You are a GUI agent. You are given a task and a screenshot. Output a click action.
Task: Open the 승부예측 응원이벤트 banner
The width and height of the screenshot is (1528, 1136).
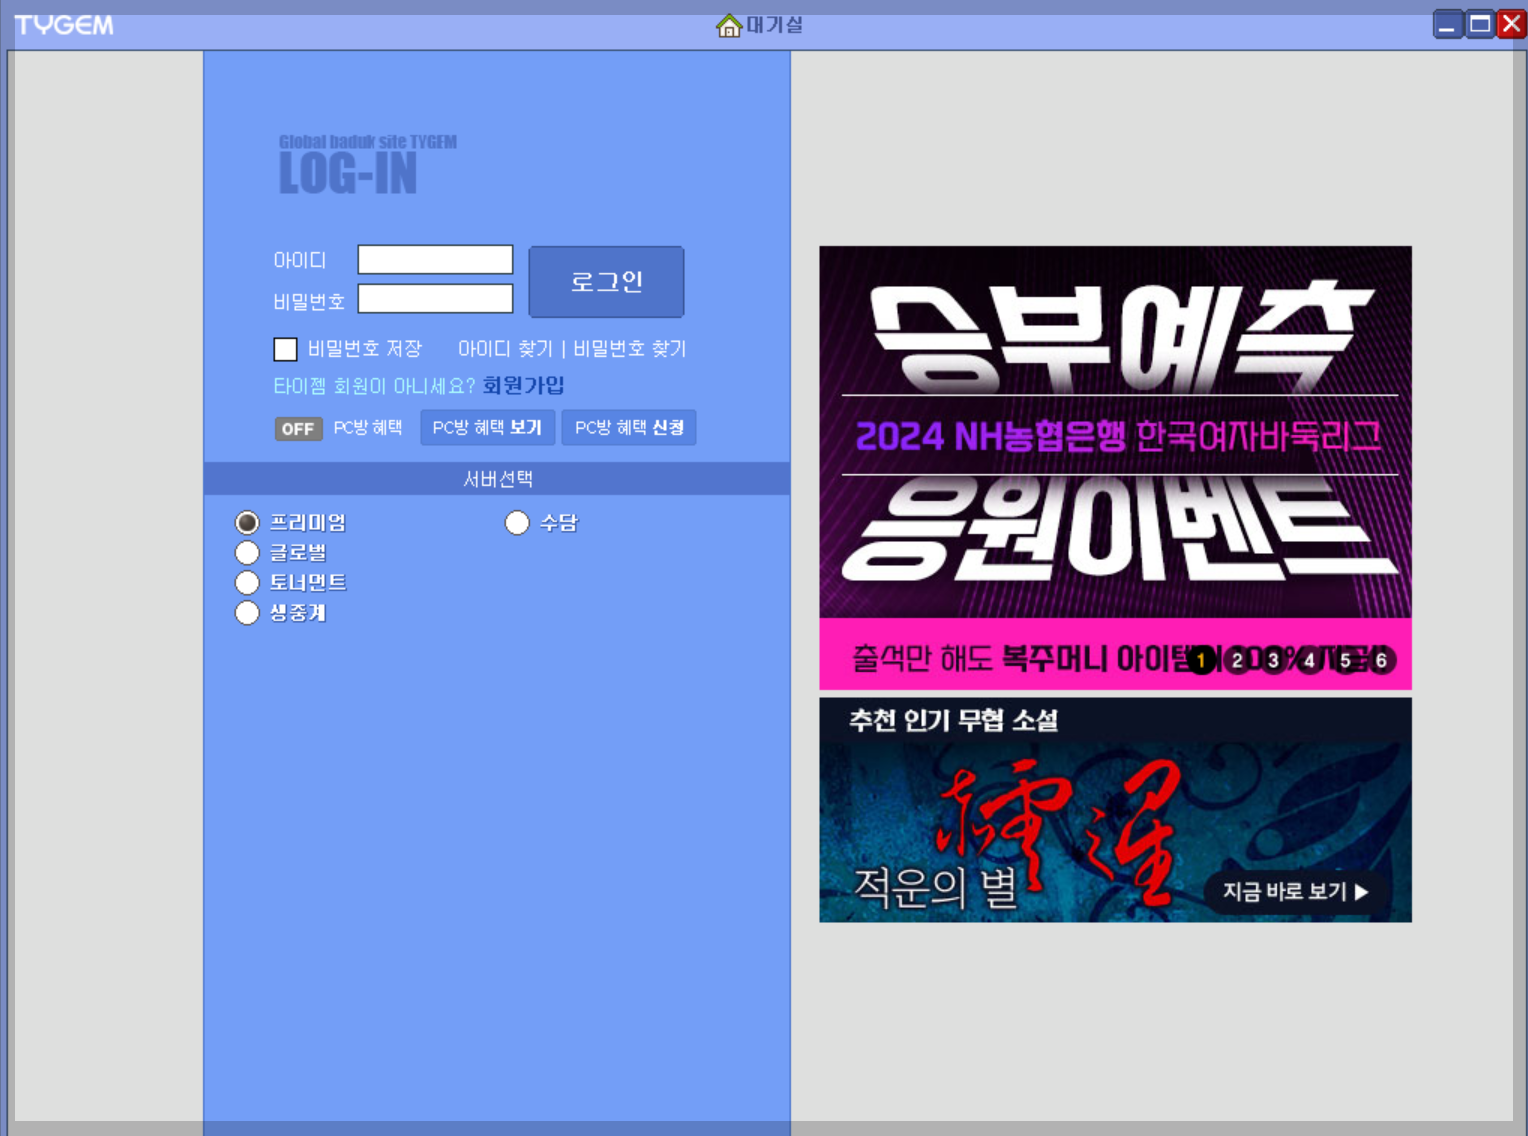(x=1115, y=468)
